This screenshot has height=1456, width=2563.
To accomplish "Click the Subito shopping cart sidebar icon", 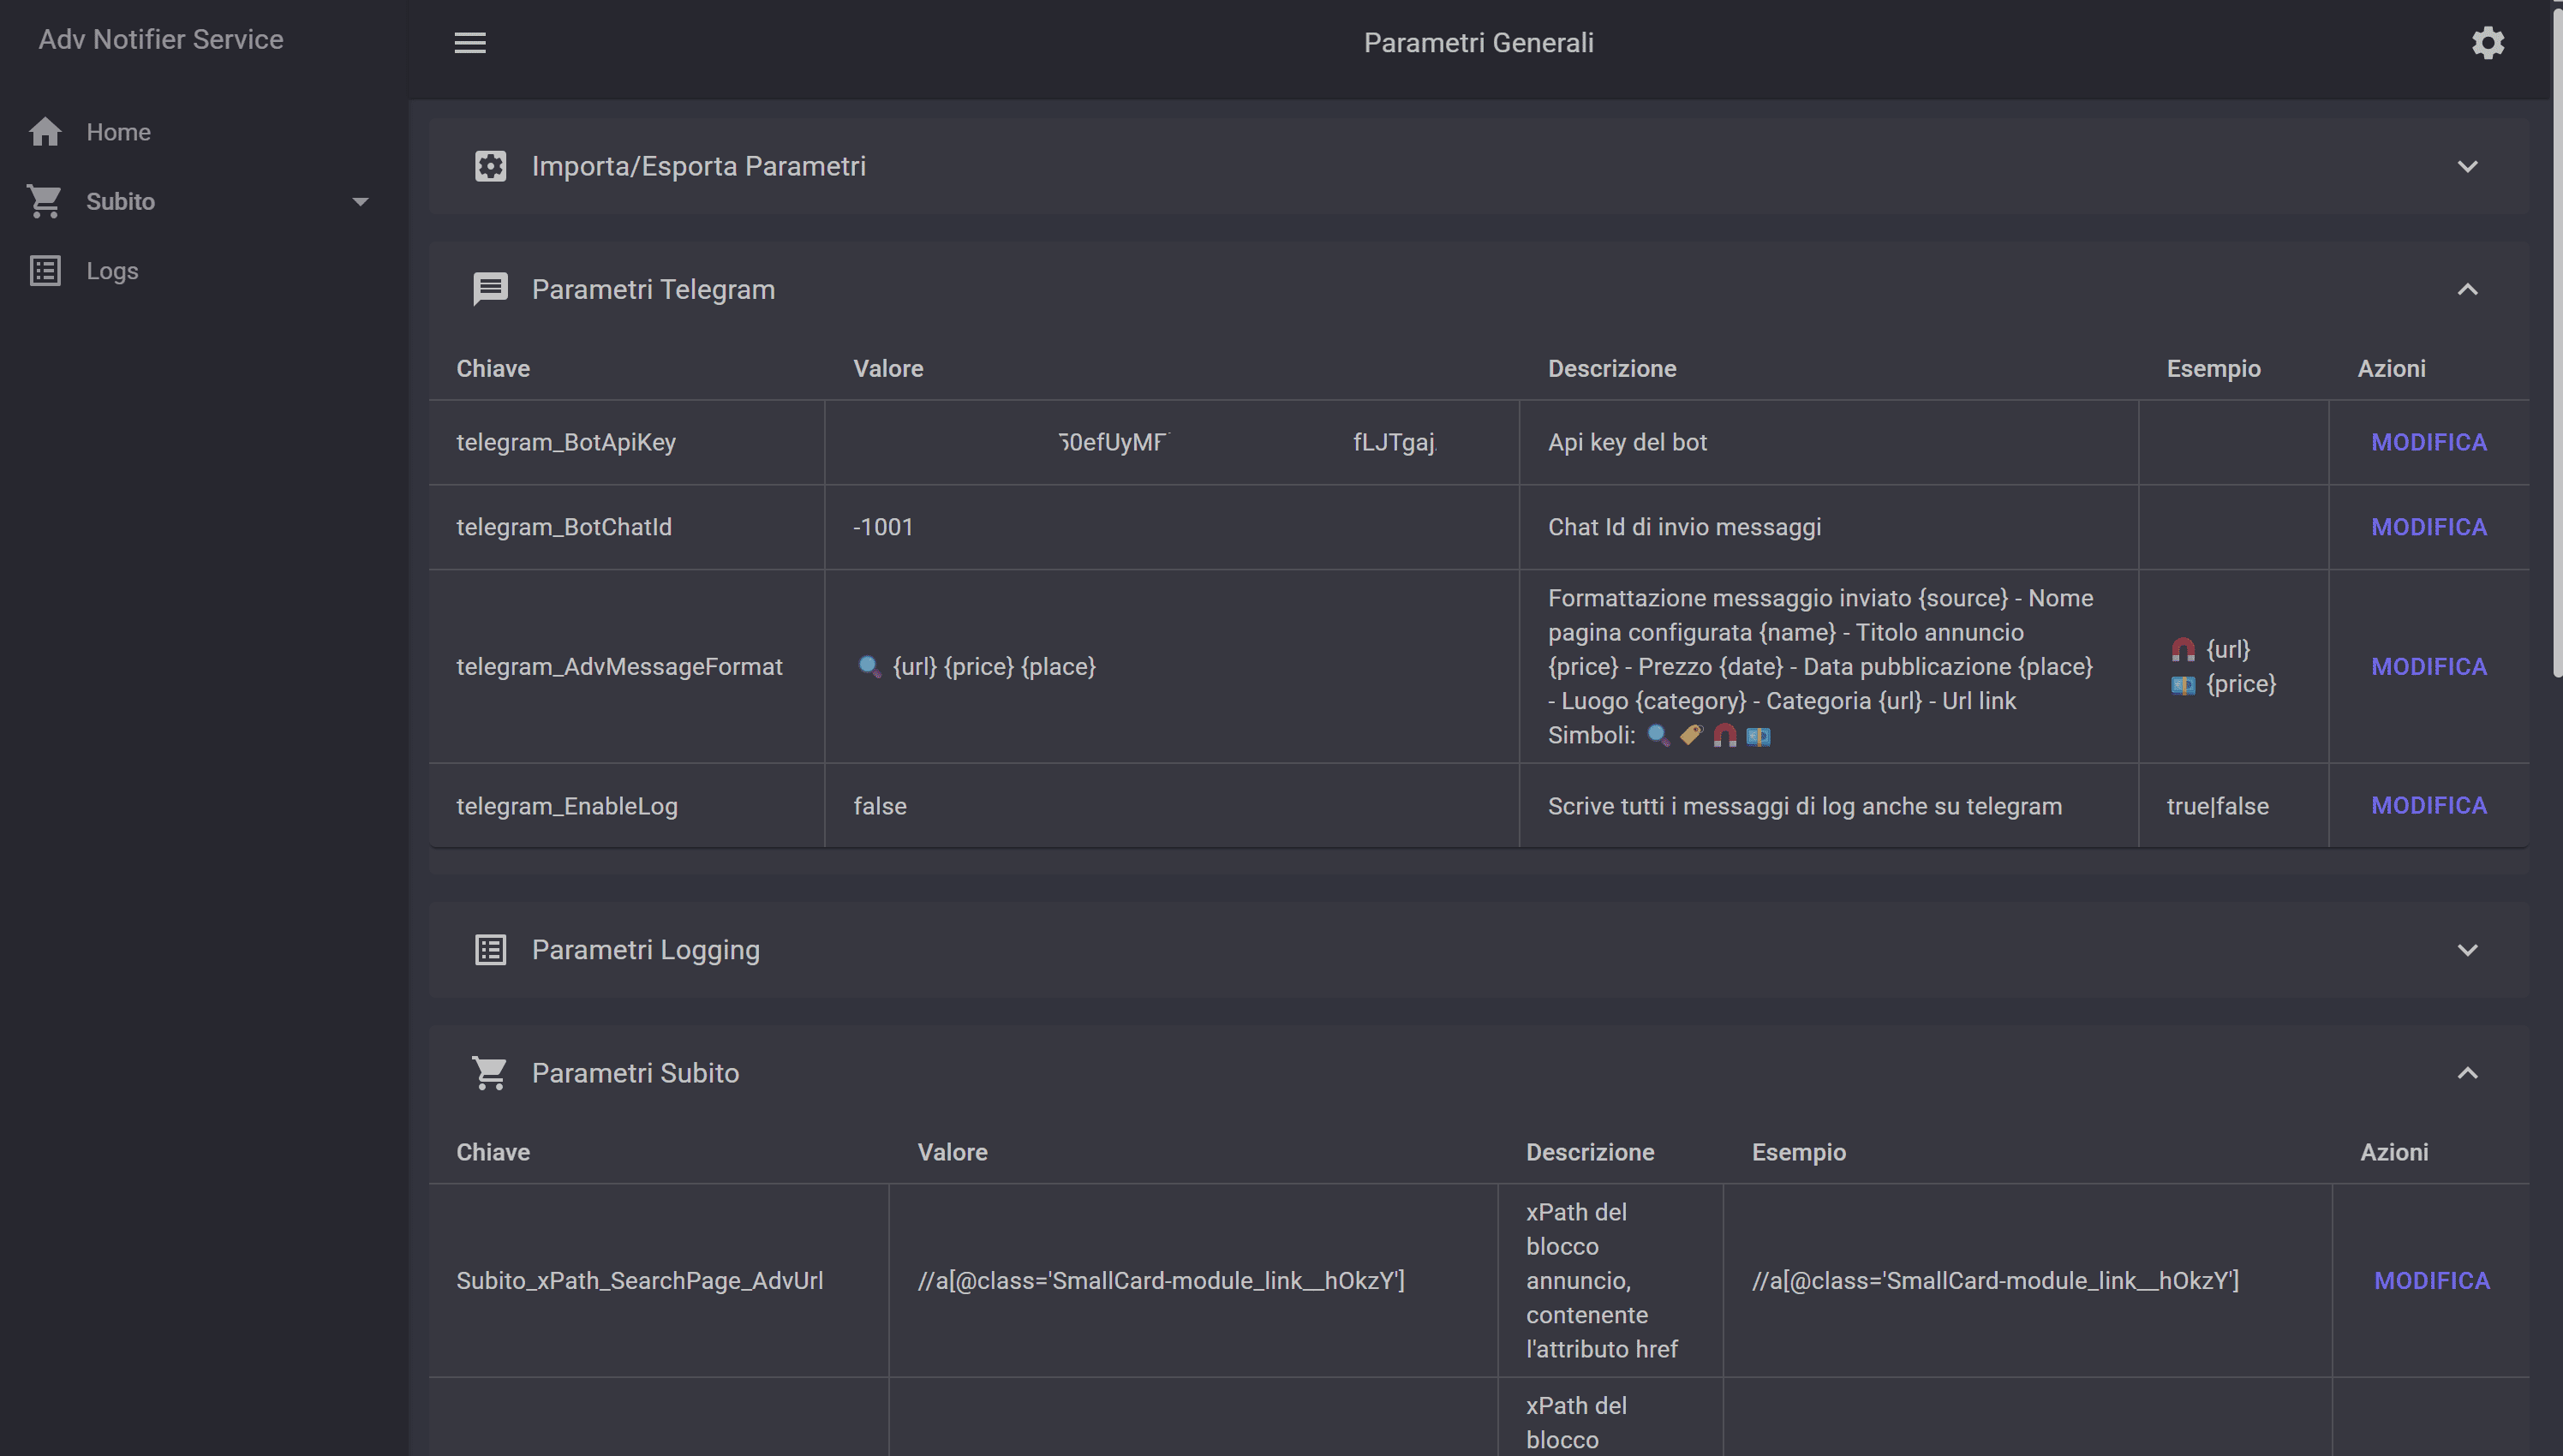I will click(45, 201).
